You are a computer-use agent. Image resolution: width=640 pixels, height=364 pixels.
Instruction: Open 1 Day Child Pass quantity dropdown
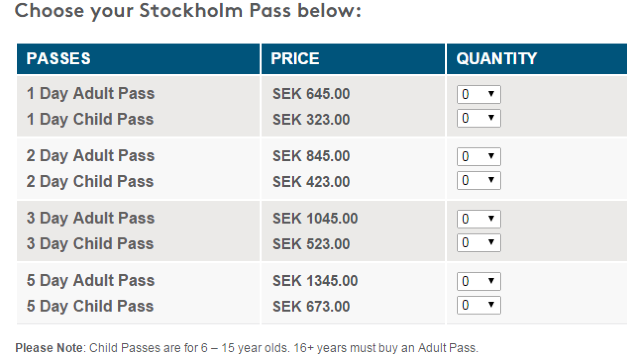click(478, 118)
